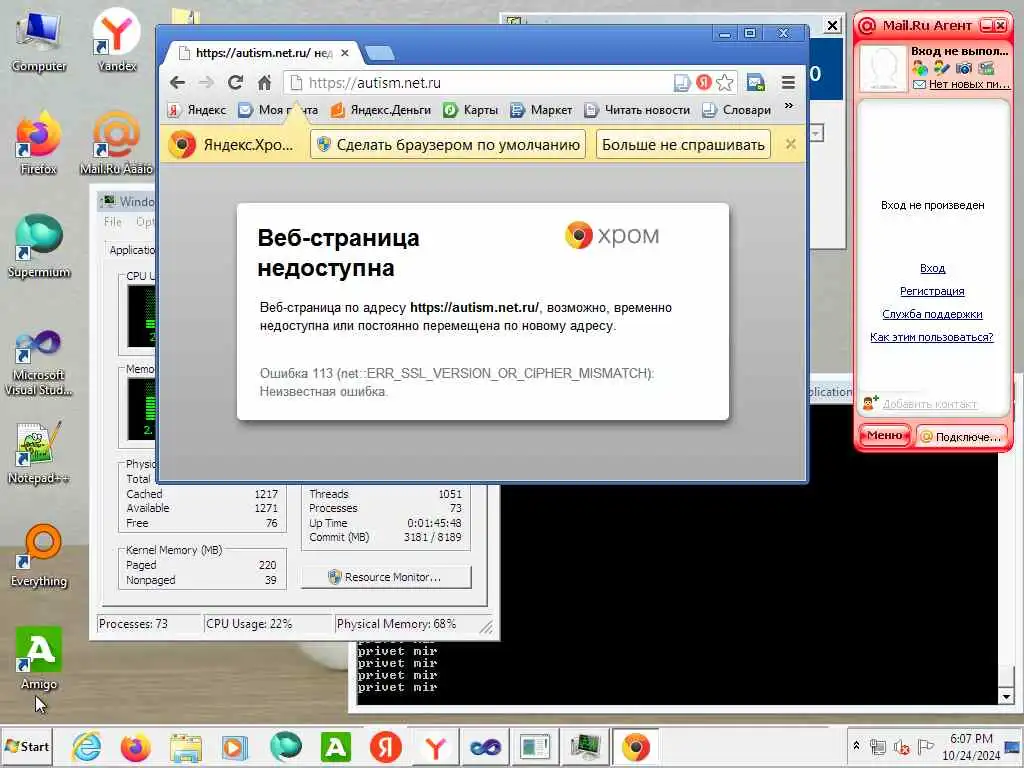Select Applications tab in Task Manager
Screen dimensions: 1024x768
pos(132,250)
